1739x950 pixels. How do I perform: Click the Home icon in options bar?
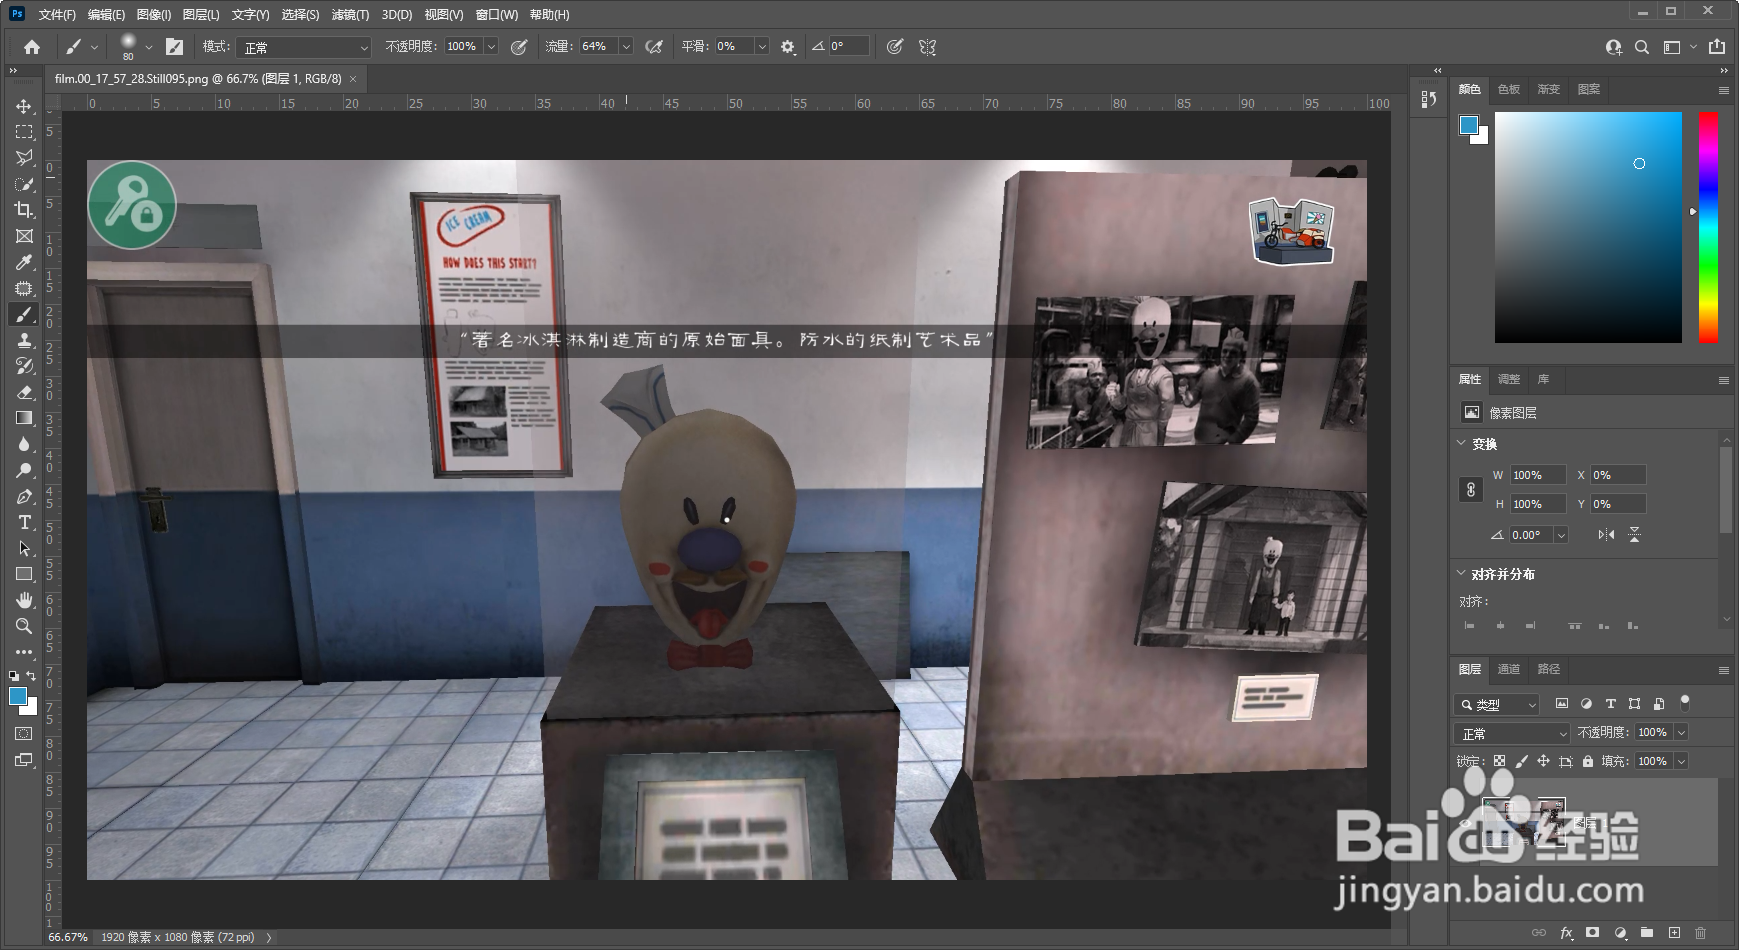pos(32,47)
